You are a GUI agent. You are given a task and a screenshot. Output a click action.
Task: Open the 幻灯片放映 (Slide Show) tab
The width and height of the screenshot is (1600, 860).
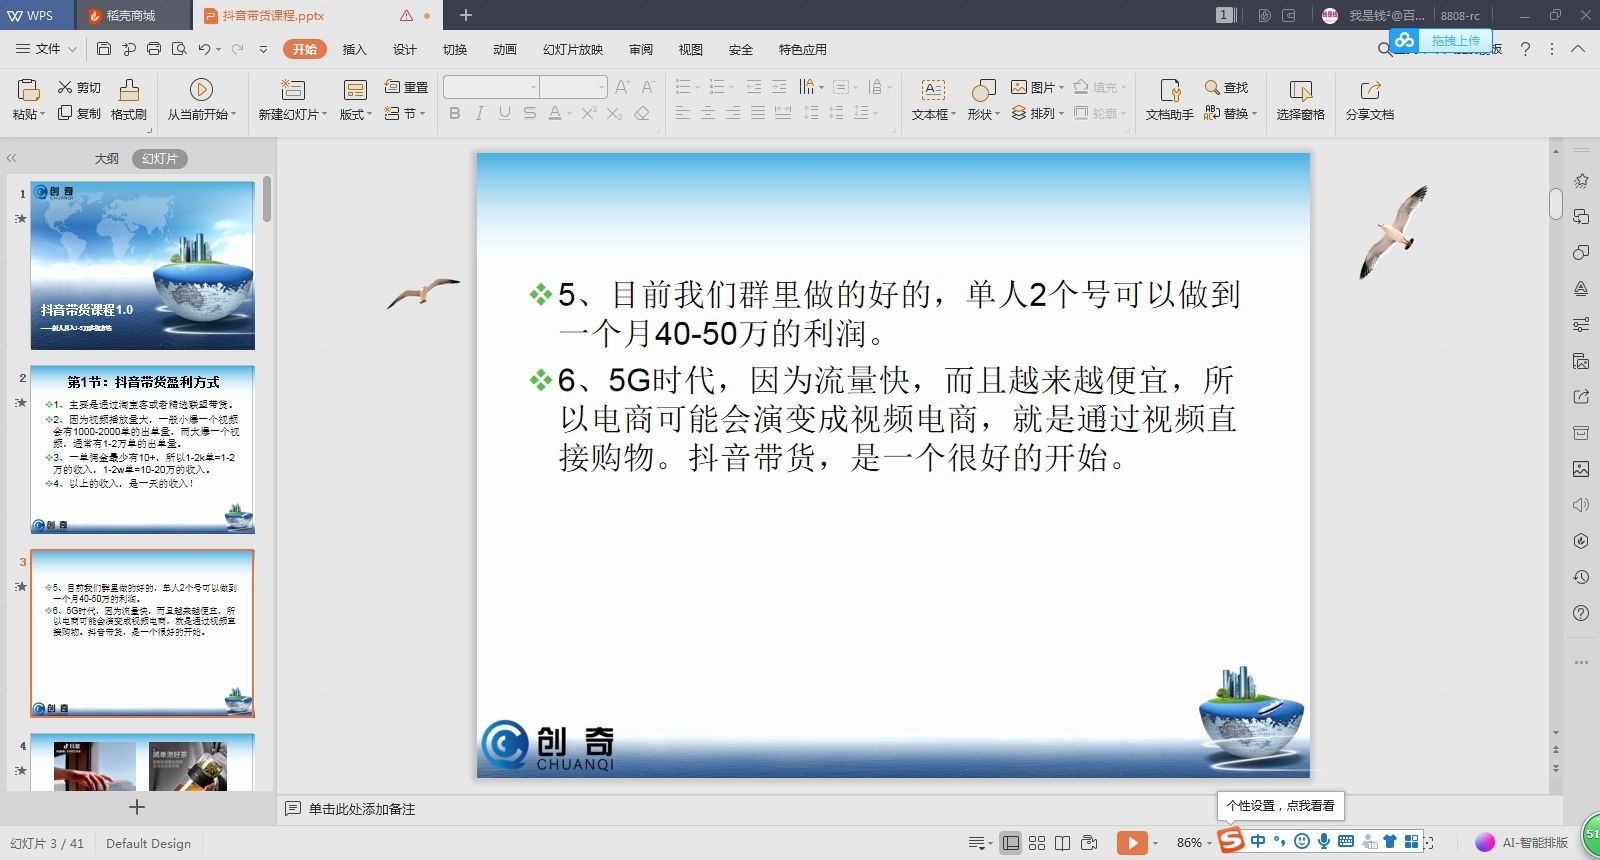click(x=573, y=49)
